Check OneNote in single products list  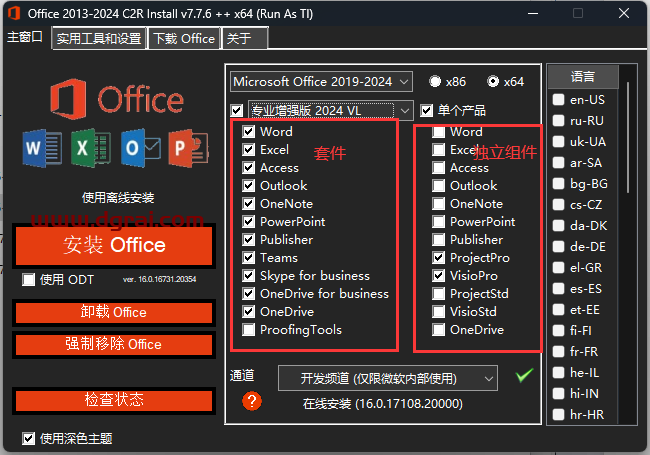pyautogui.click(x=438, y=204)
